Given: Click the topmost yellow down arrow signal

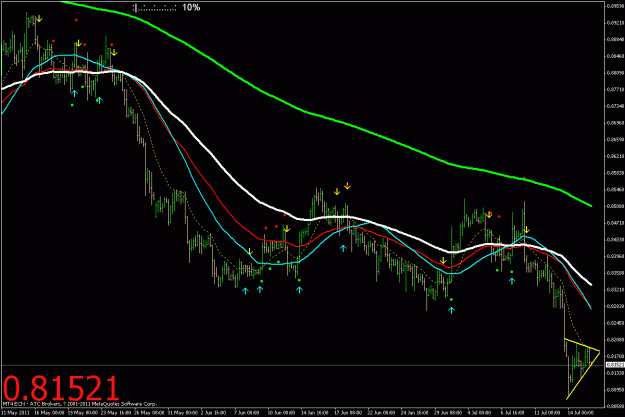Looking at the screenshot, I should [x=39, y=19].
